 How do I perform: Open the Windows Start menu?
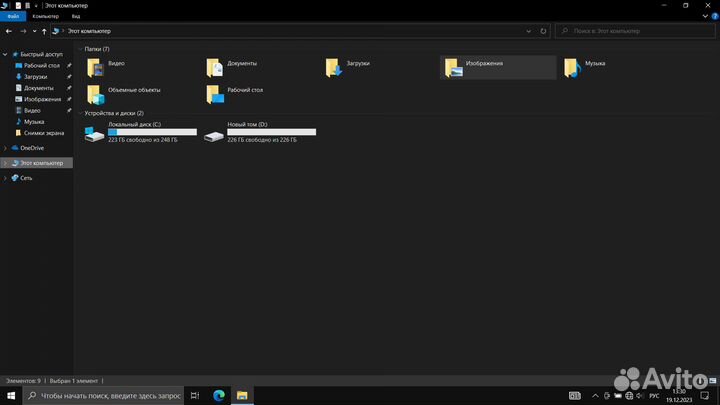tap(12, 396)
